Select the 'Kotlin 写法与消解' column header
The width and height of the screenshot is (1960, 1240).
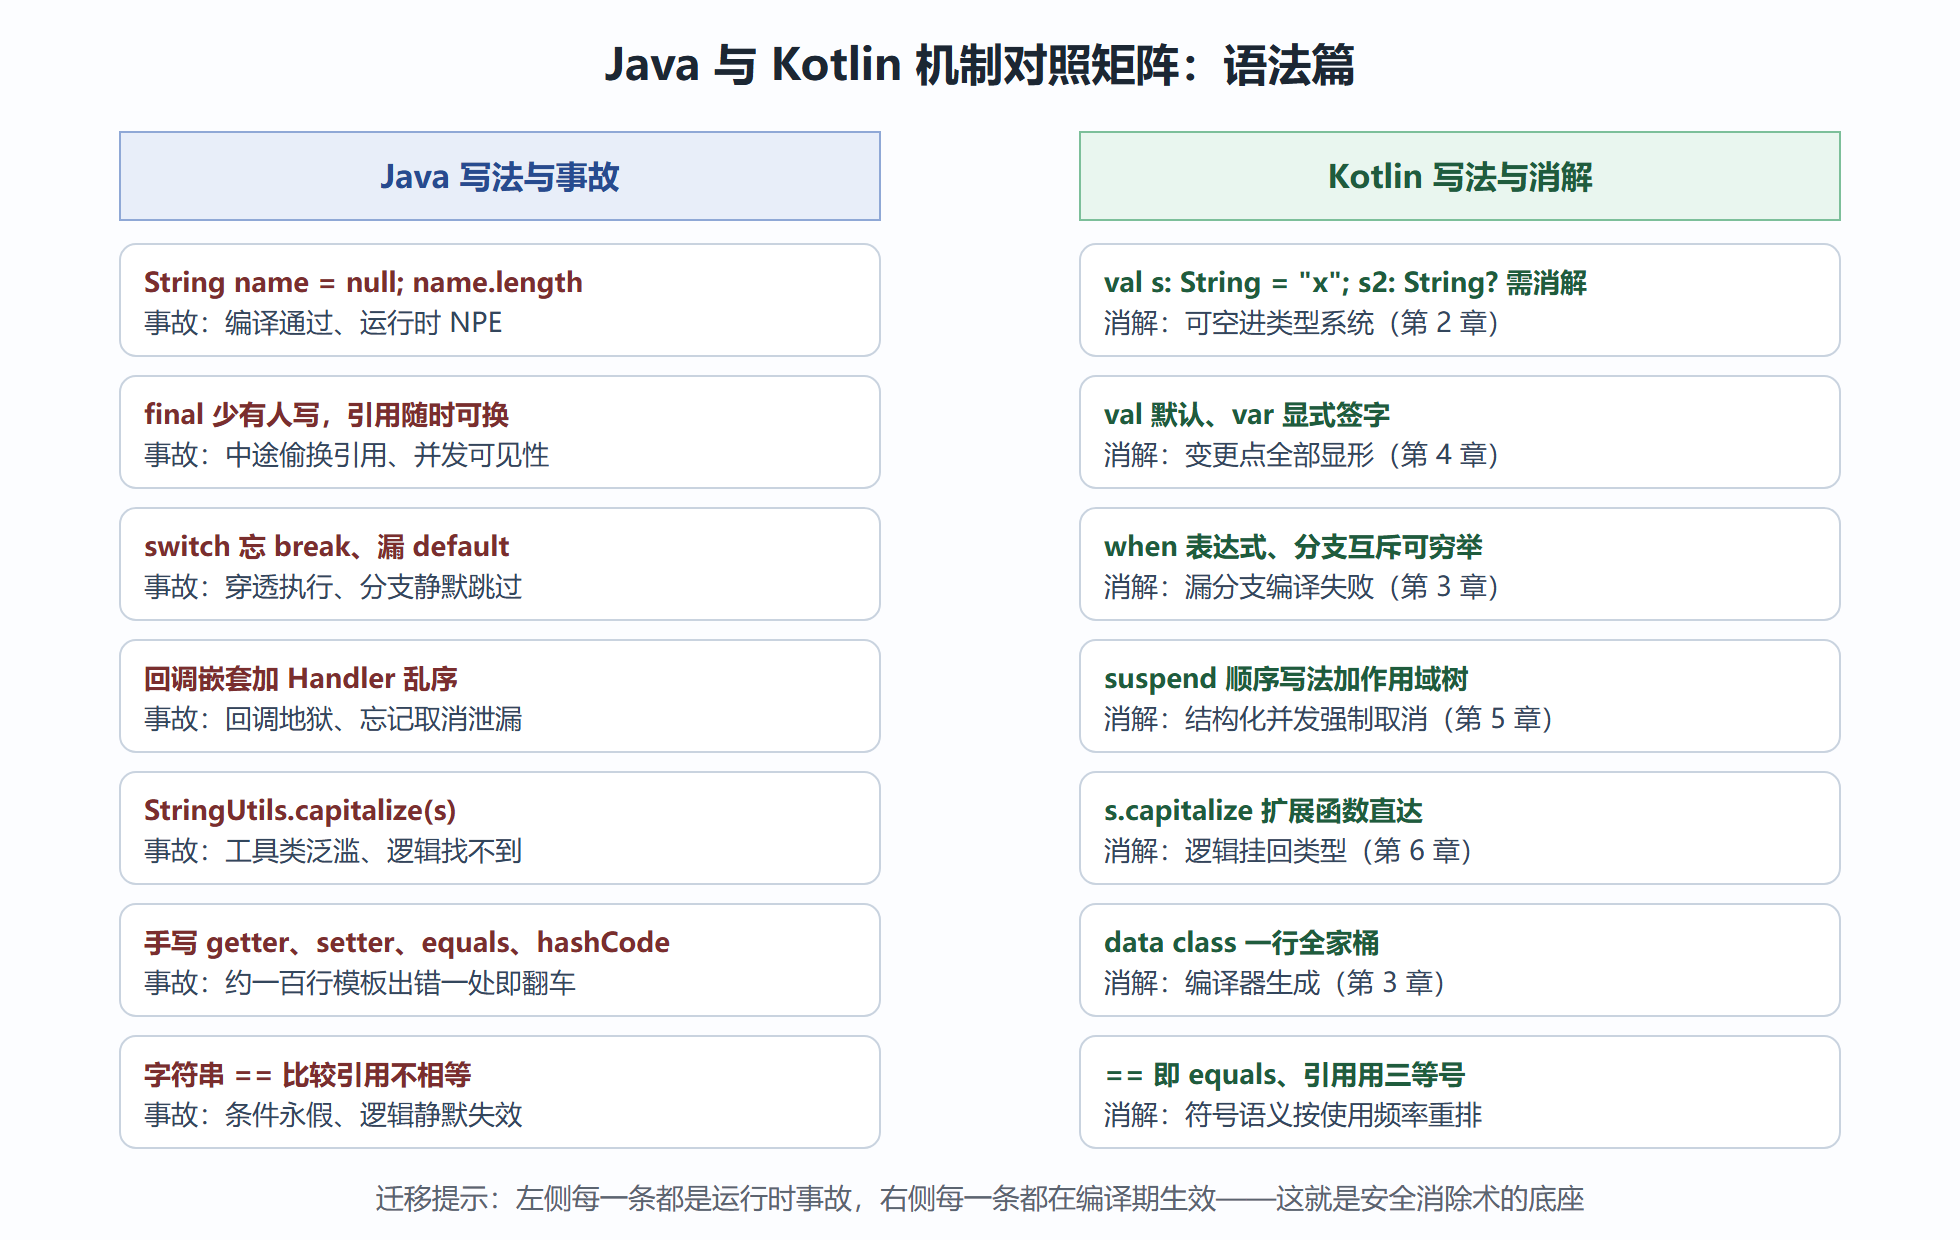pos(1460,176)
